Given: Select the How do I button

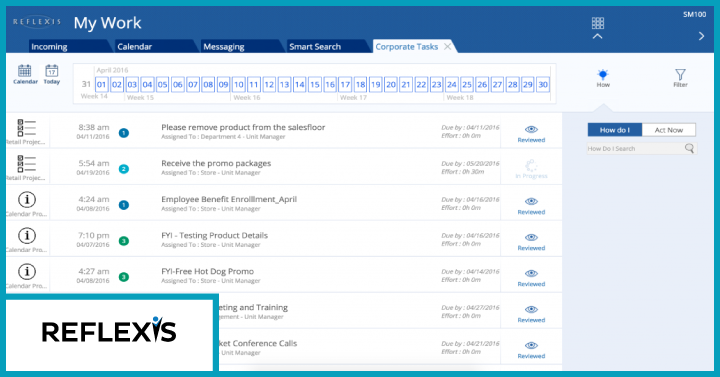Looking at the screenshot, I should click(x=614, y=130).
